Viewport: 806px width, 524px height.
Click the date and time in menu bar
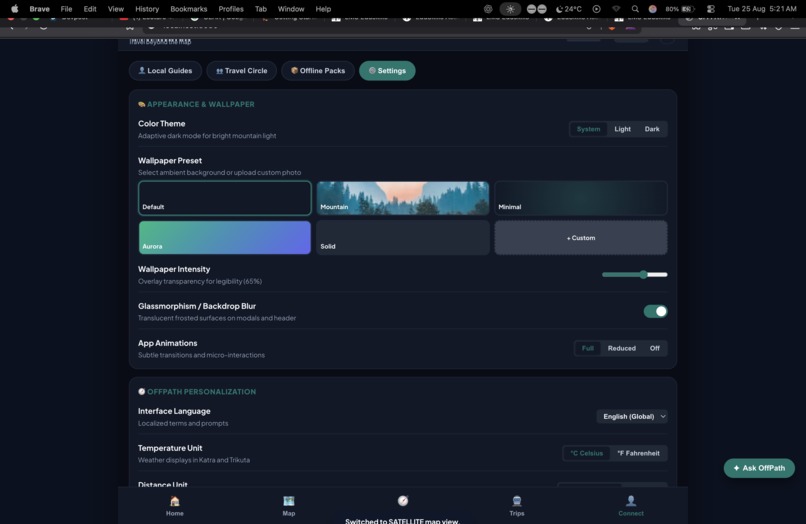(762, 9)
